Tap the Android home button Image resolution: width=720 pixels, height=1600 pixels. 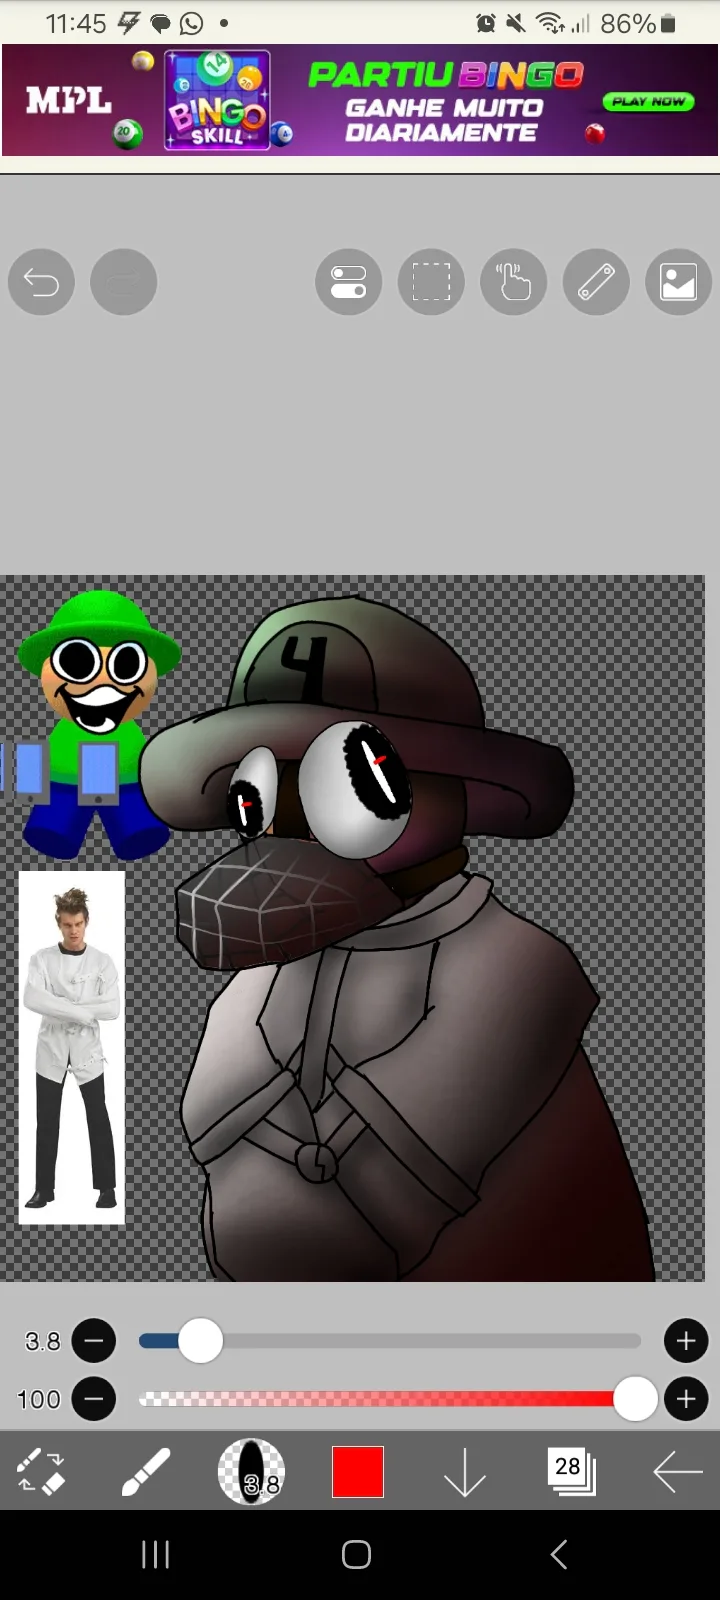point(357,1555)
